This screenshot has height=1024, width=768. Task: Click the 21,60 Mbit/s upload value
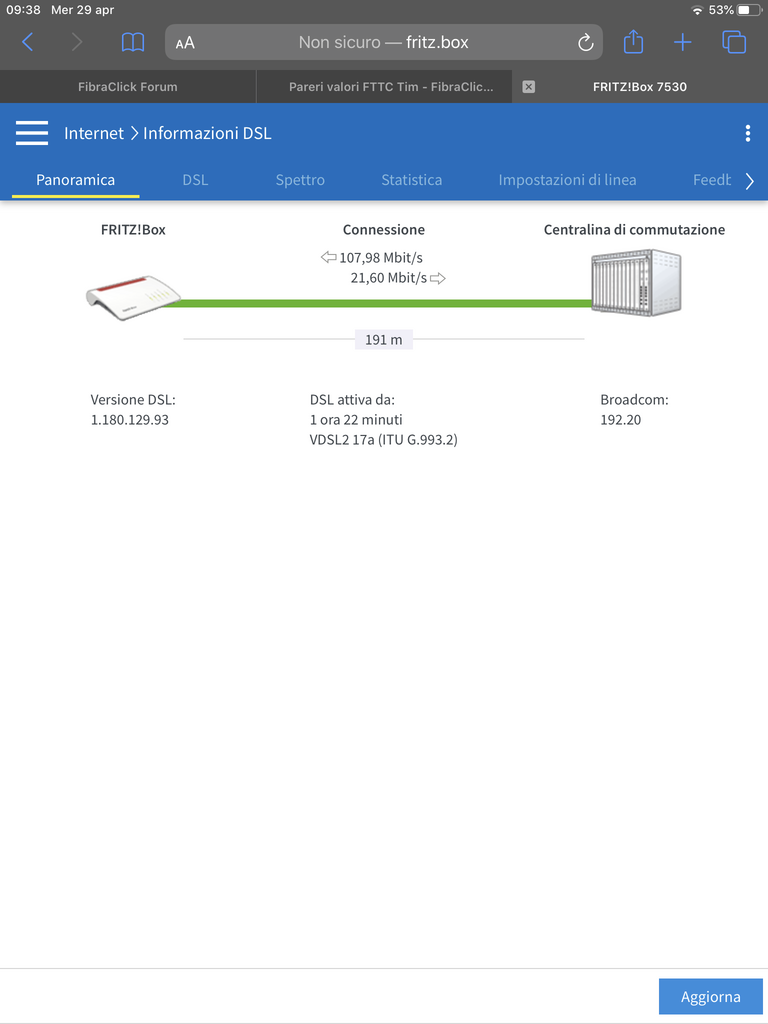[389, 278]
